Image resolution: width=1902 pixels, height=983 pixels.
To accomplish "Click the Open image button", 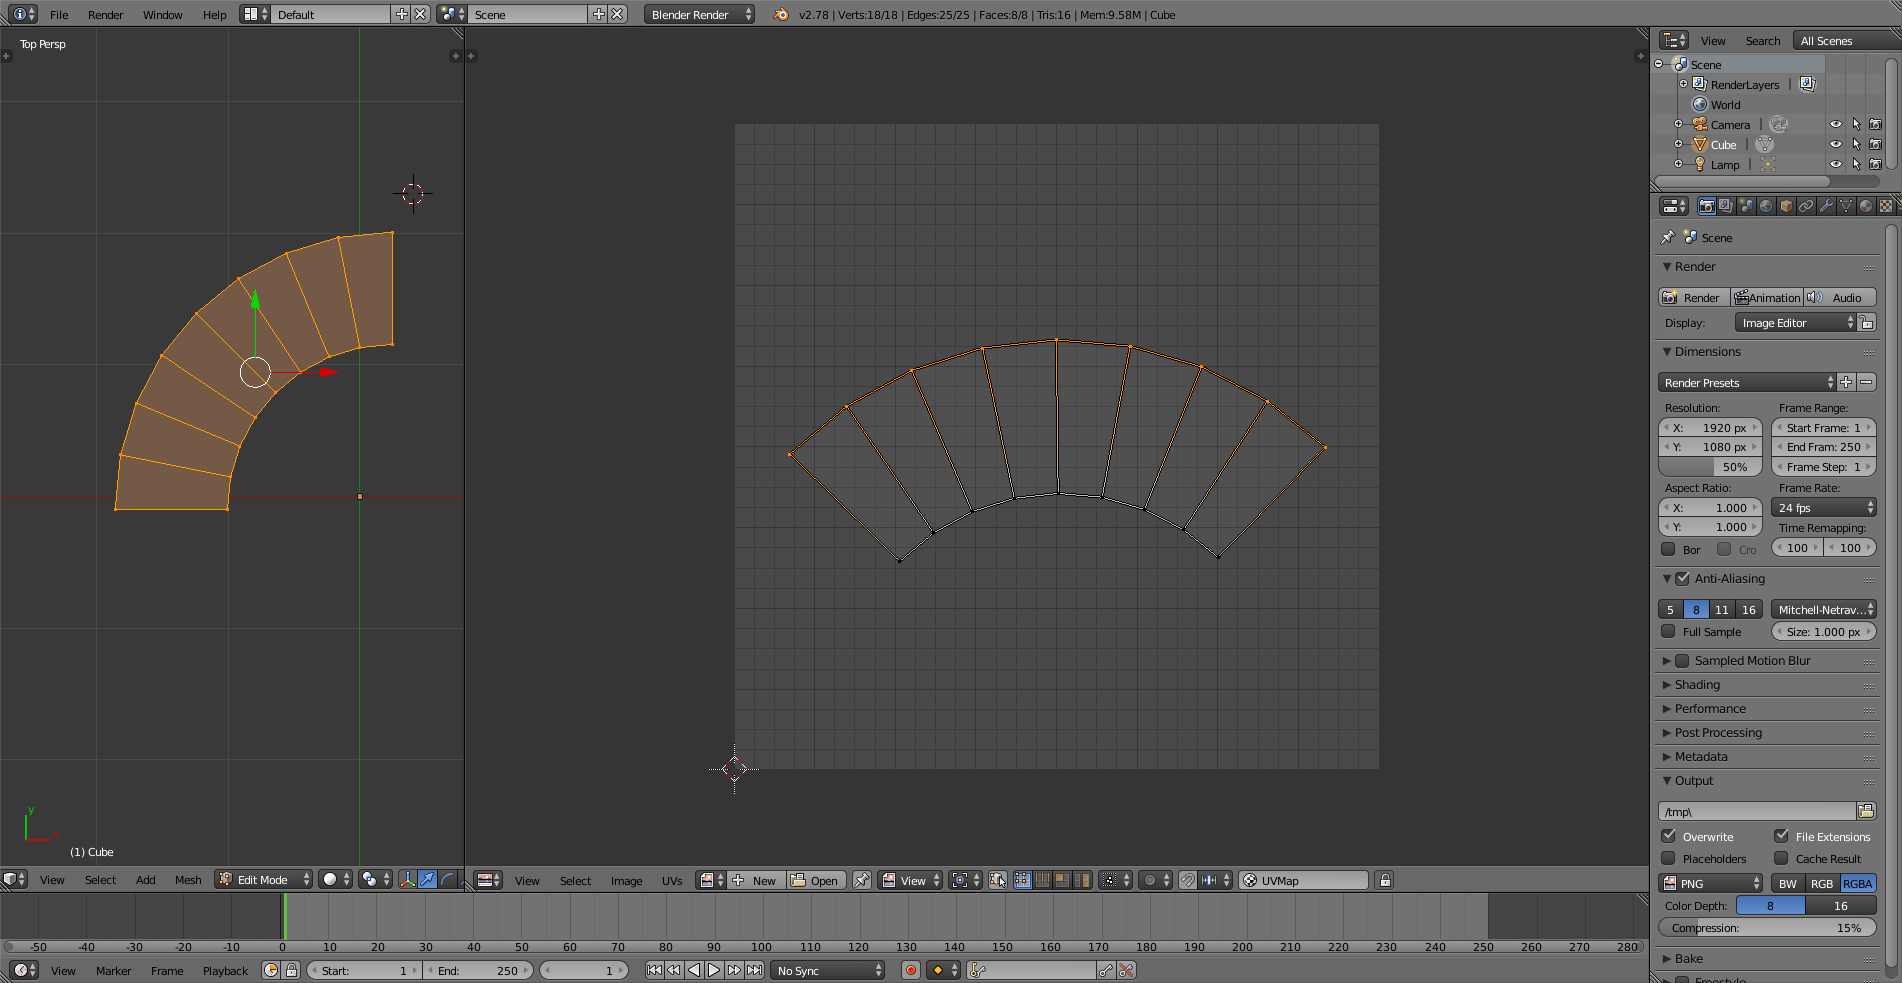I will coord(816,880).
